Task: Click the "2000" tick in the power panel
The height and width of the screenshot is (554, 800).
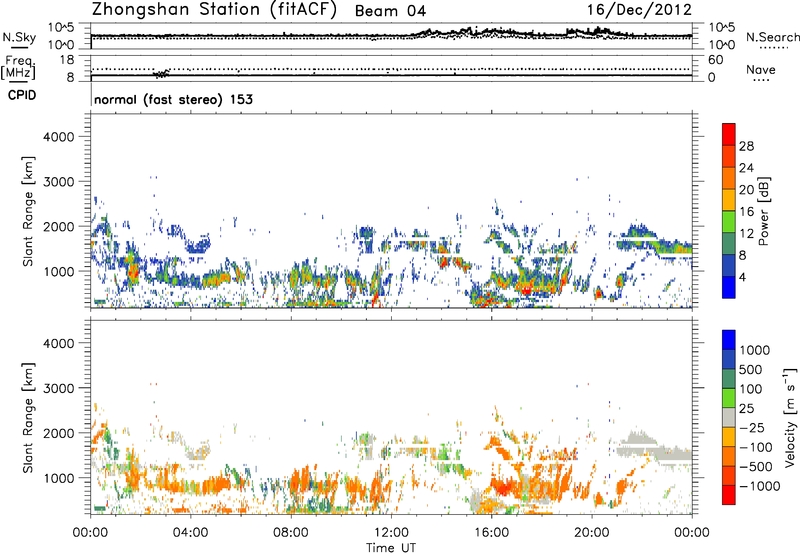Action: click(59, 226)
